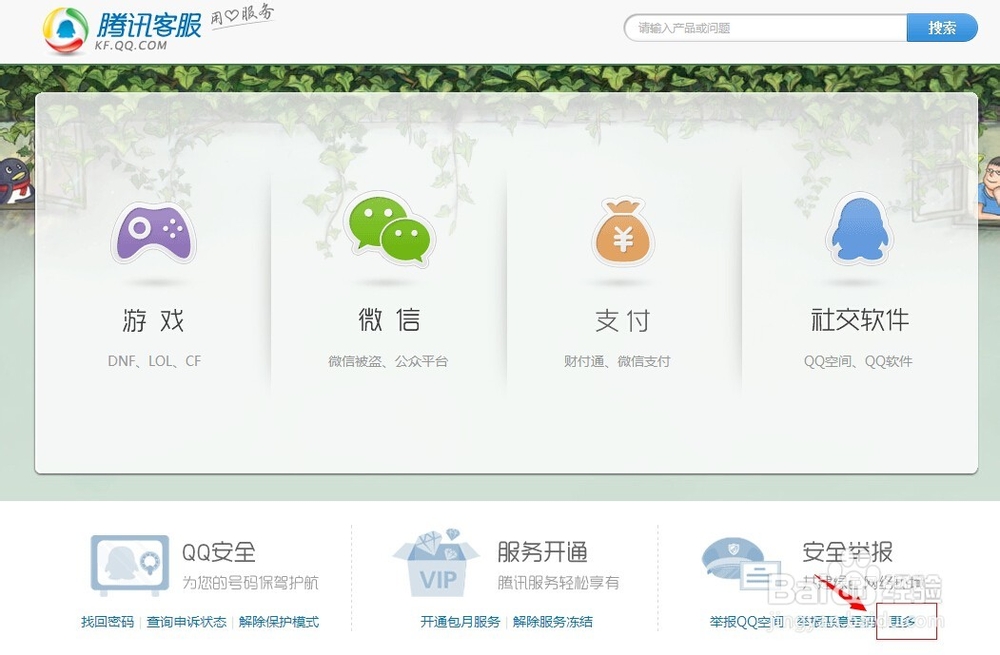1000x655 pixels.
Task: Click the 腾讯客服 brand title text
Action: (149, 24)
